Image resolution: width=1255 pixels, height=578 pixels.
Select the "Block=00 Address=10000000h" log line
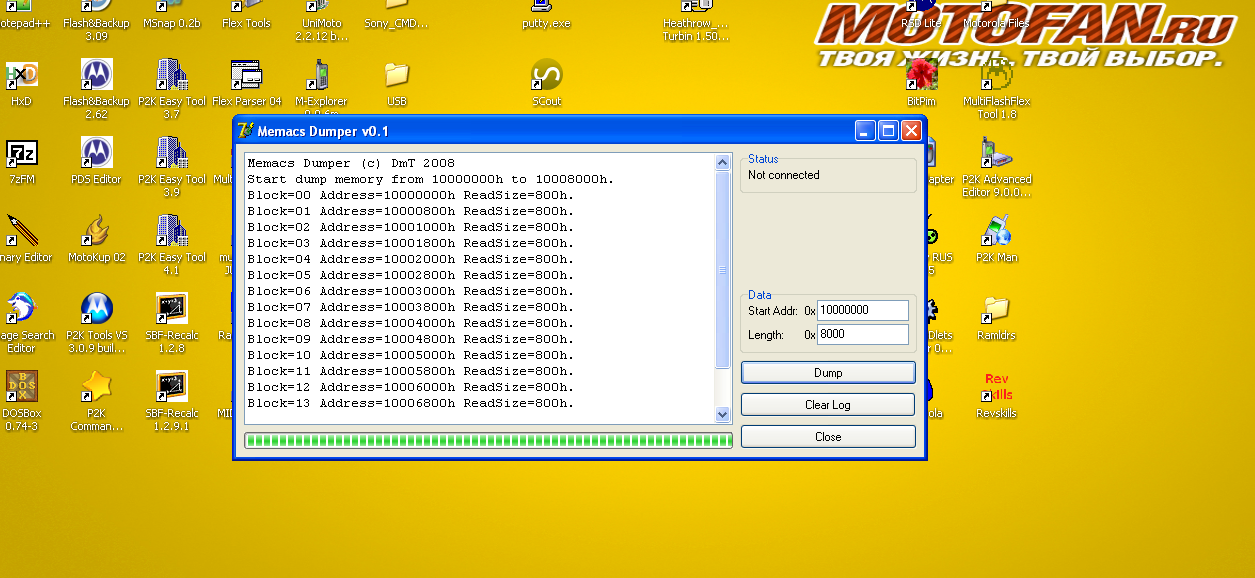pos(411,195)
